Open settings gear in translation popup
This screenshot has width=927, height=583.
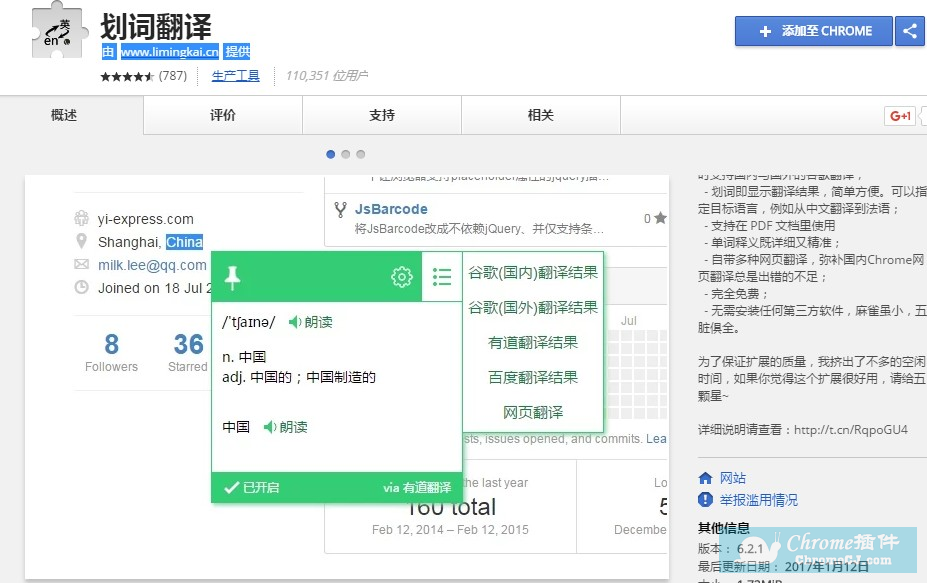tap(402, 277)
